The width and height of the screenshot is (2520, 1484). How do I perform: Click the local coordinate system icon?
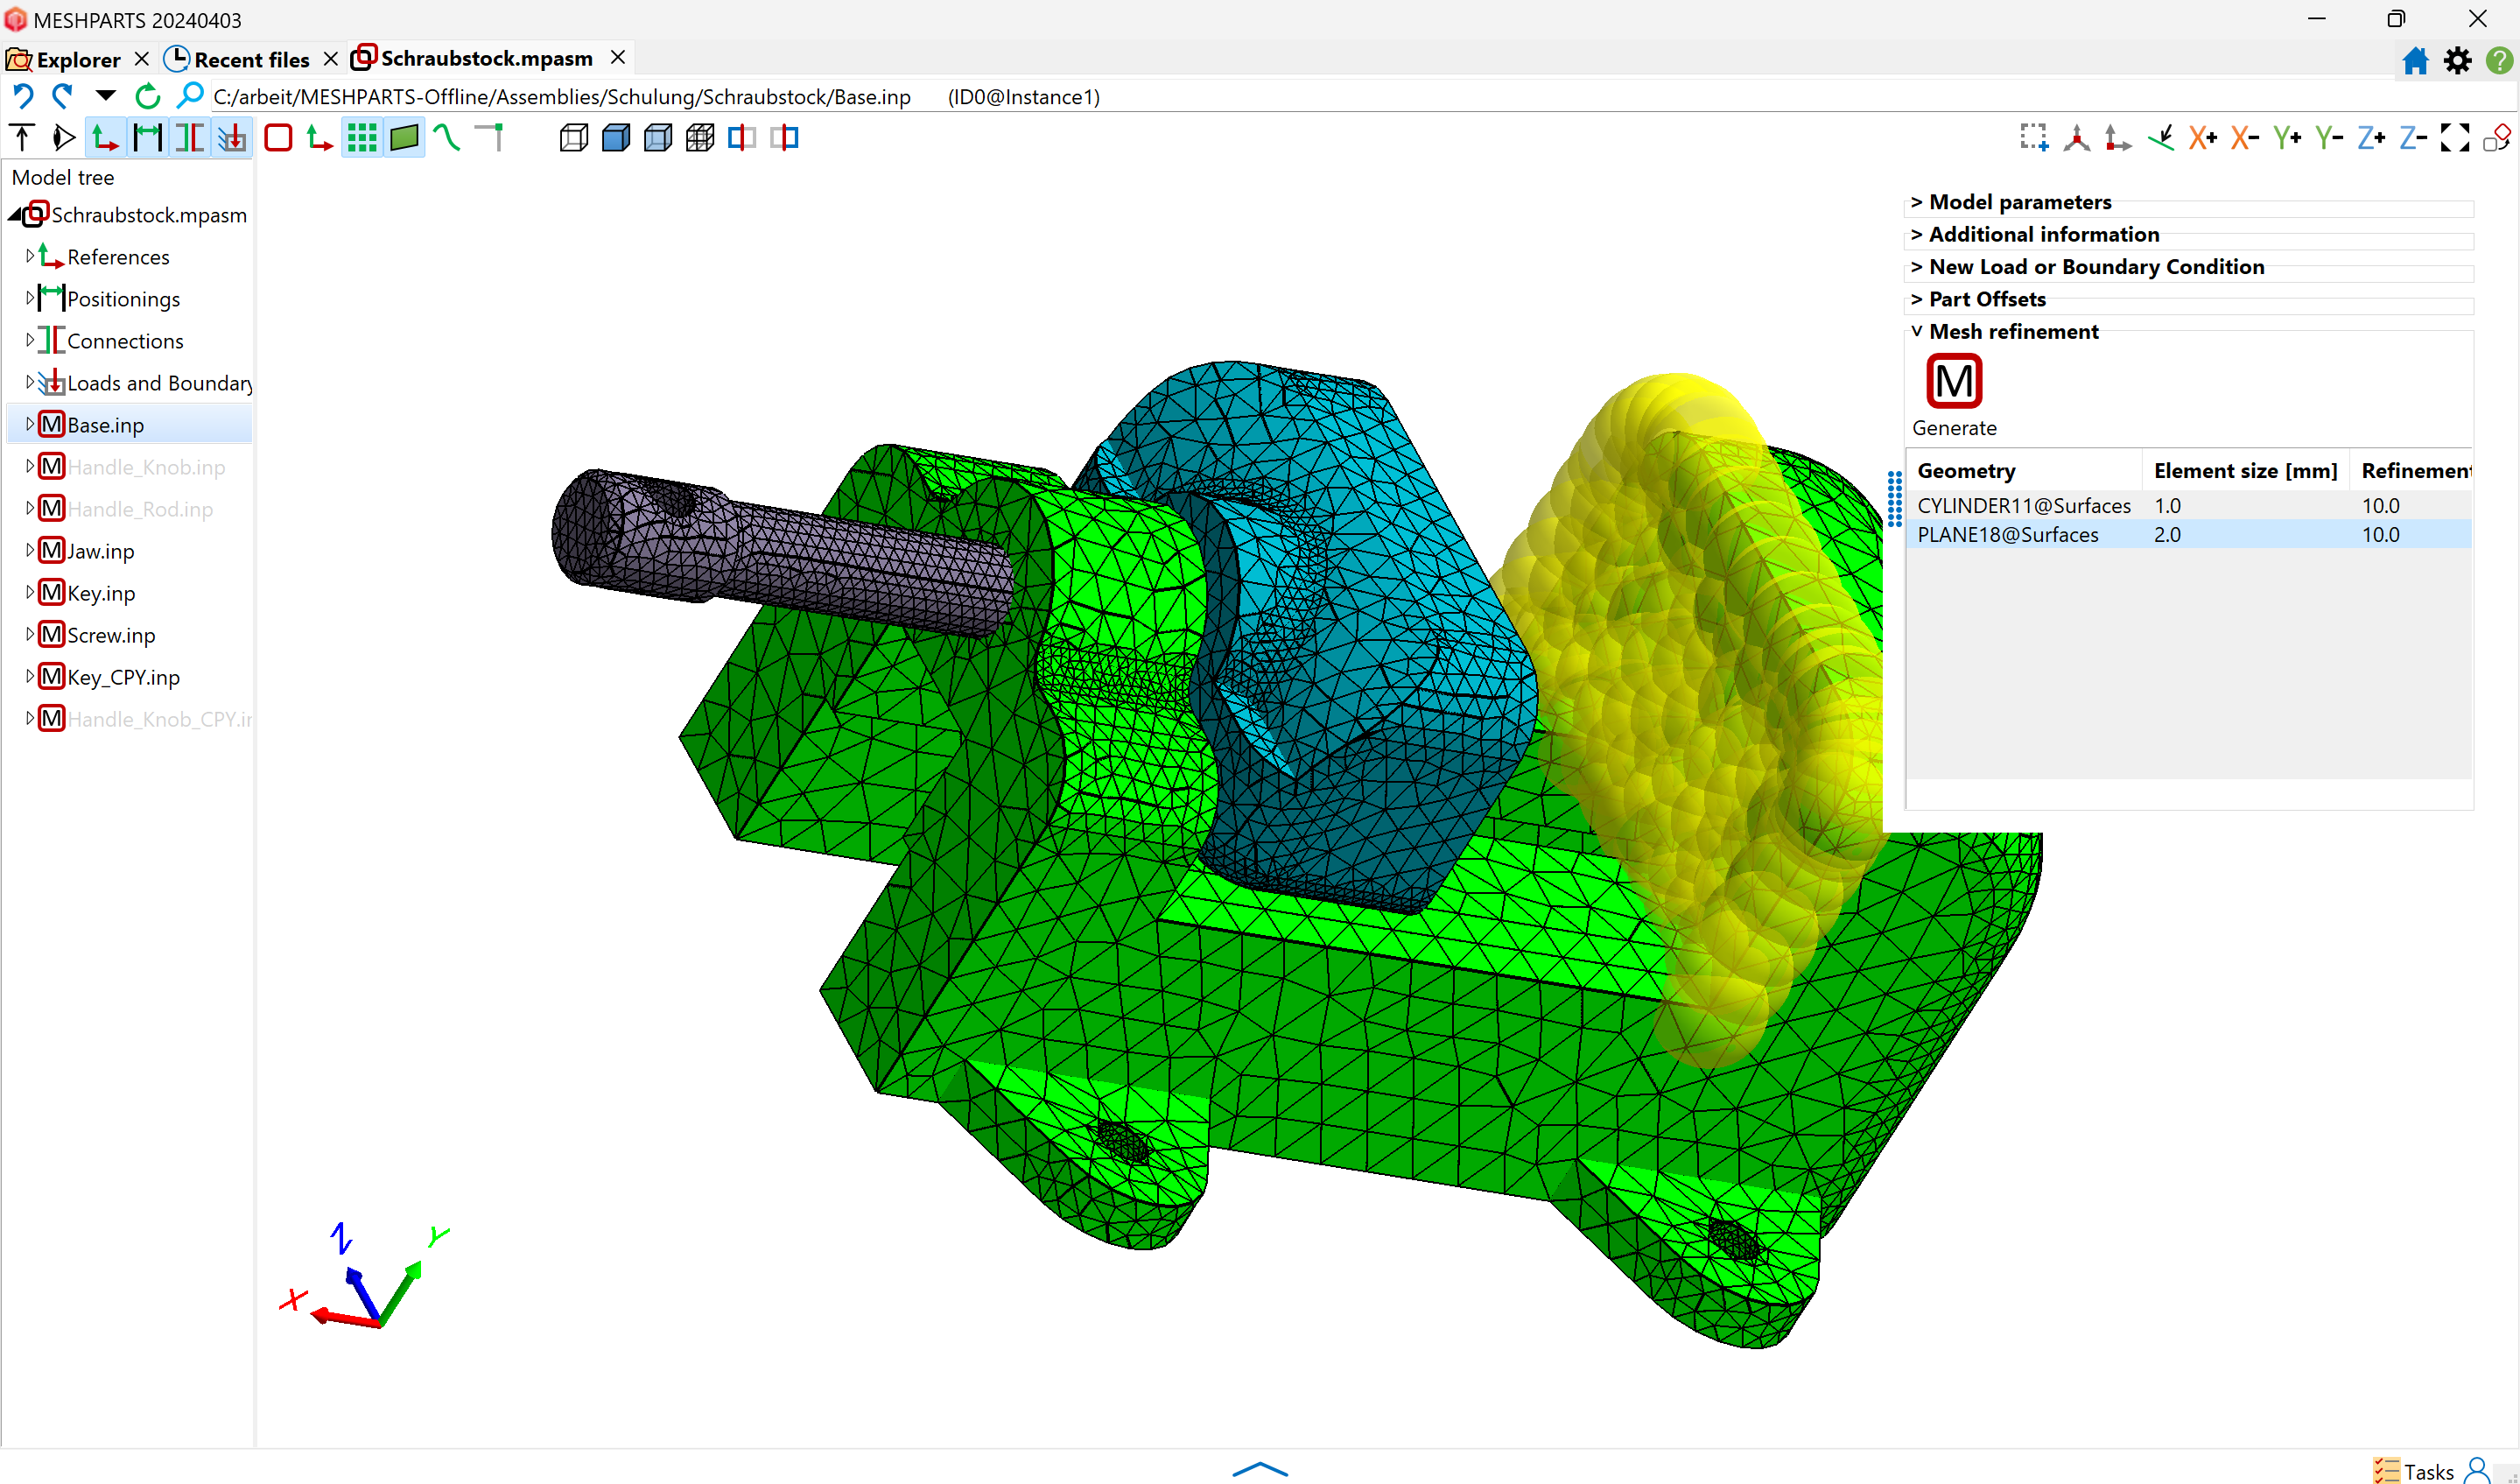point(320,137)
